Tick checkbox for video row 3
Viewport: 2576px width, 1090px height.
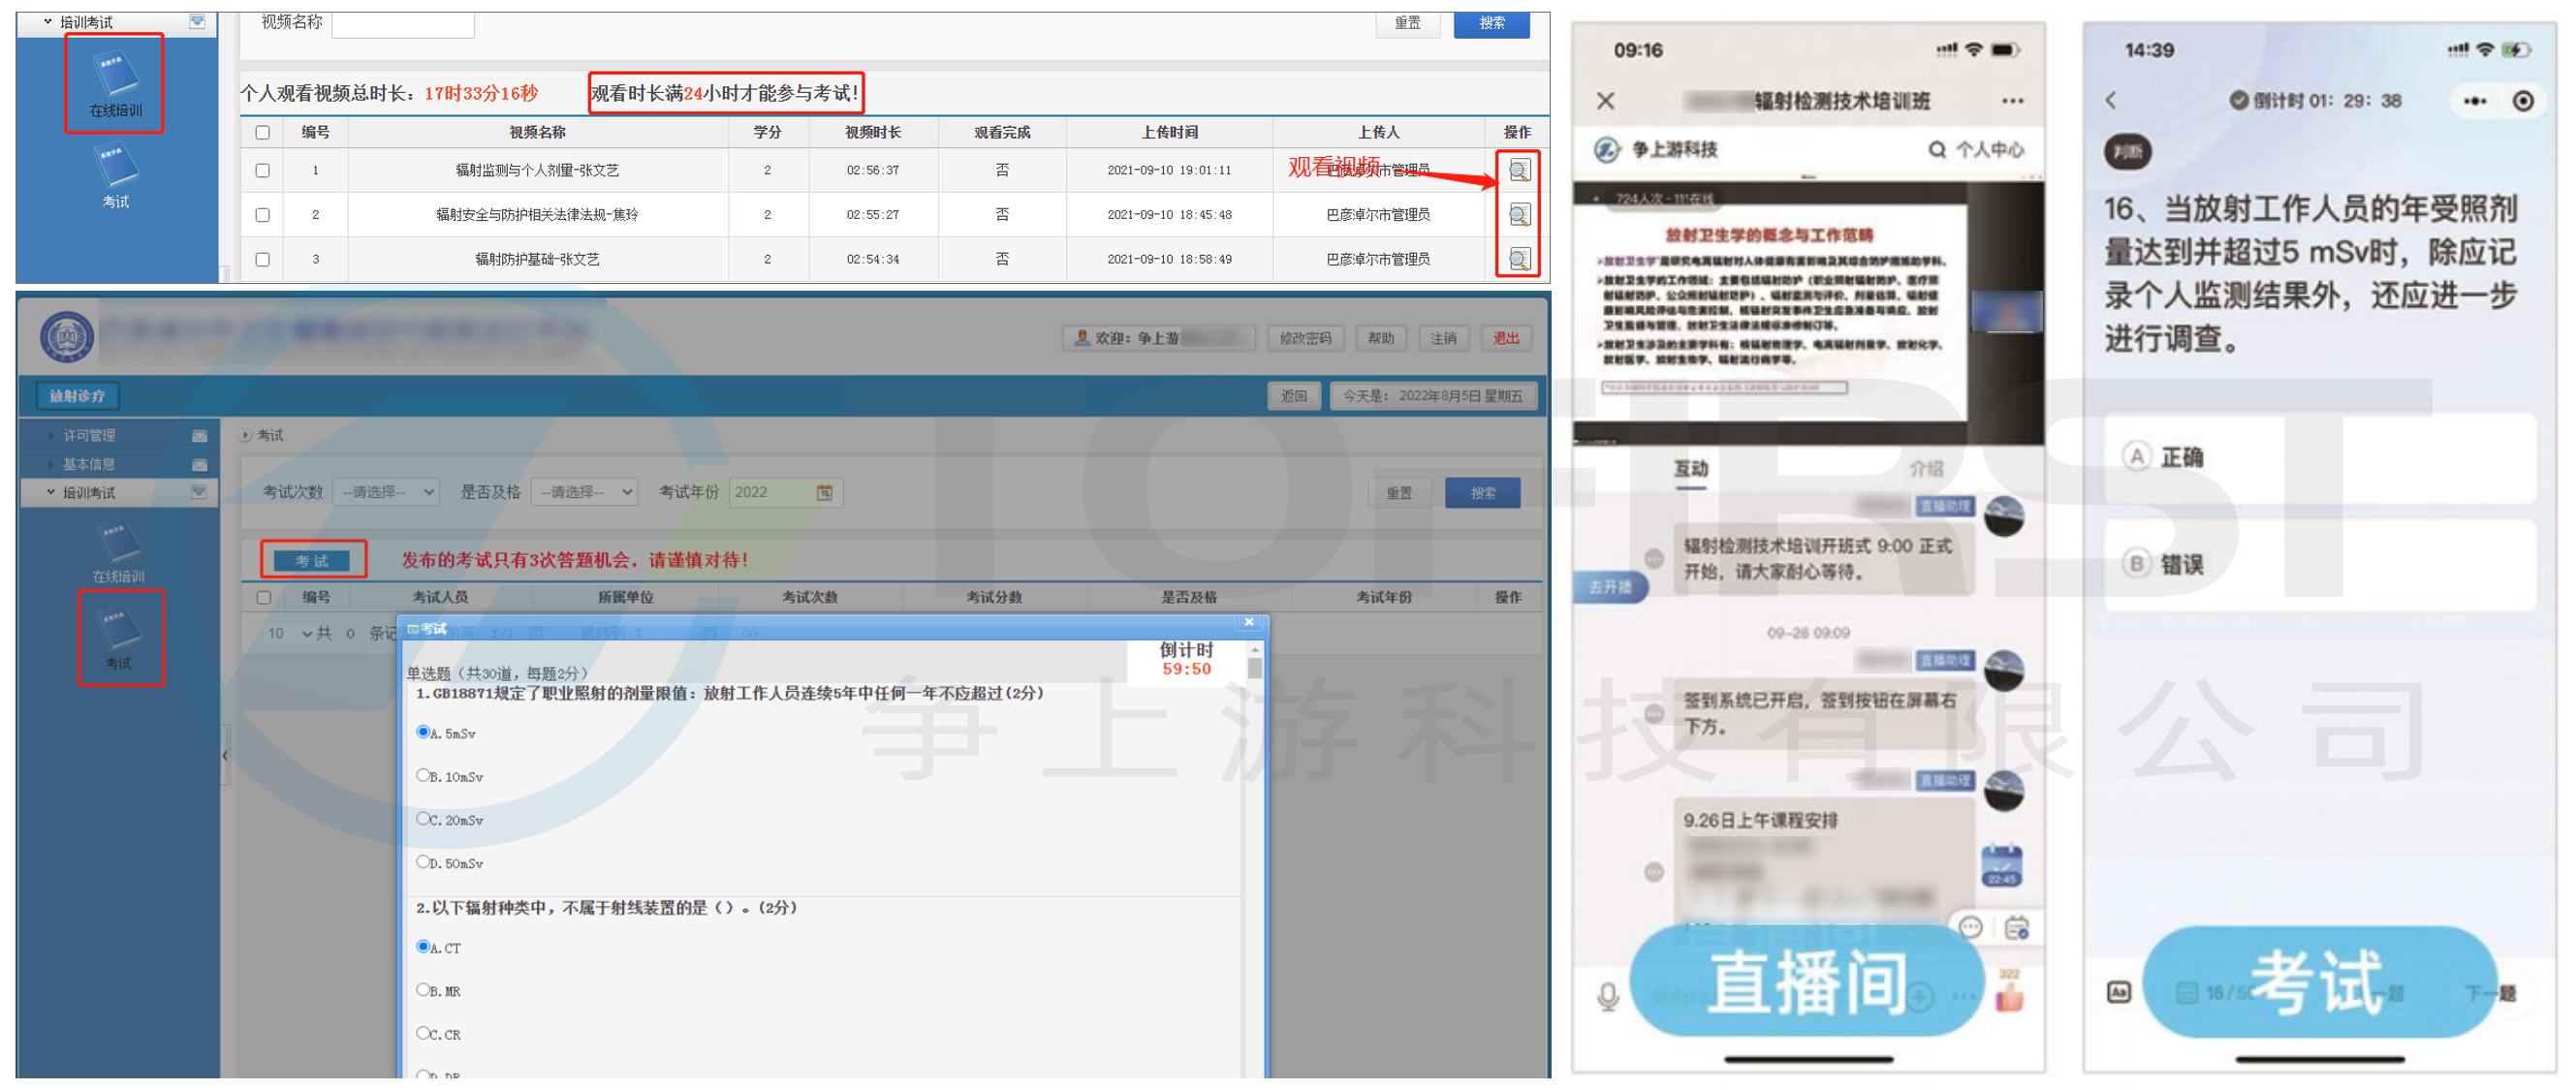tap(262, 260)
